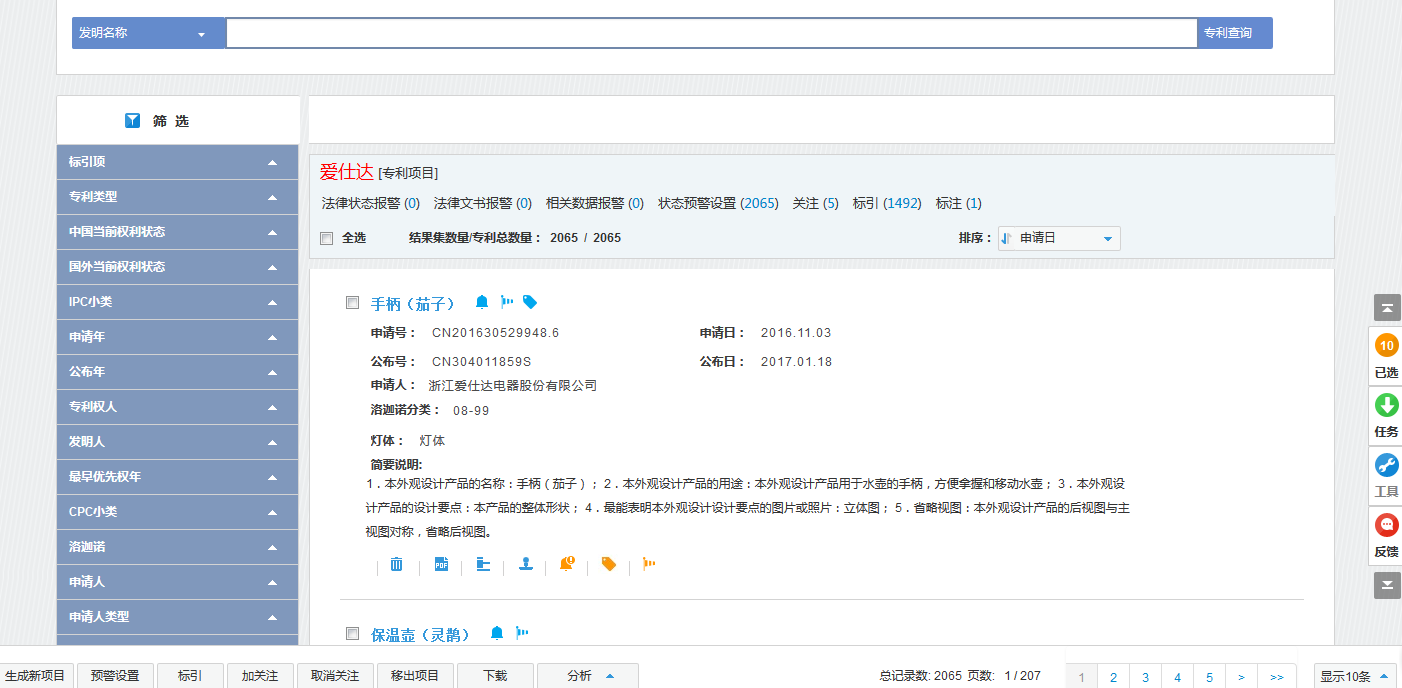Click the scroll-to-top arrow icon on right sidebar
This screenshot has height=688, width=1402.
1387,308
